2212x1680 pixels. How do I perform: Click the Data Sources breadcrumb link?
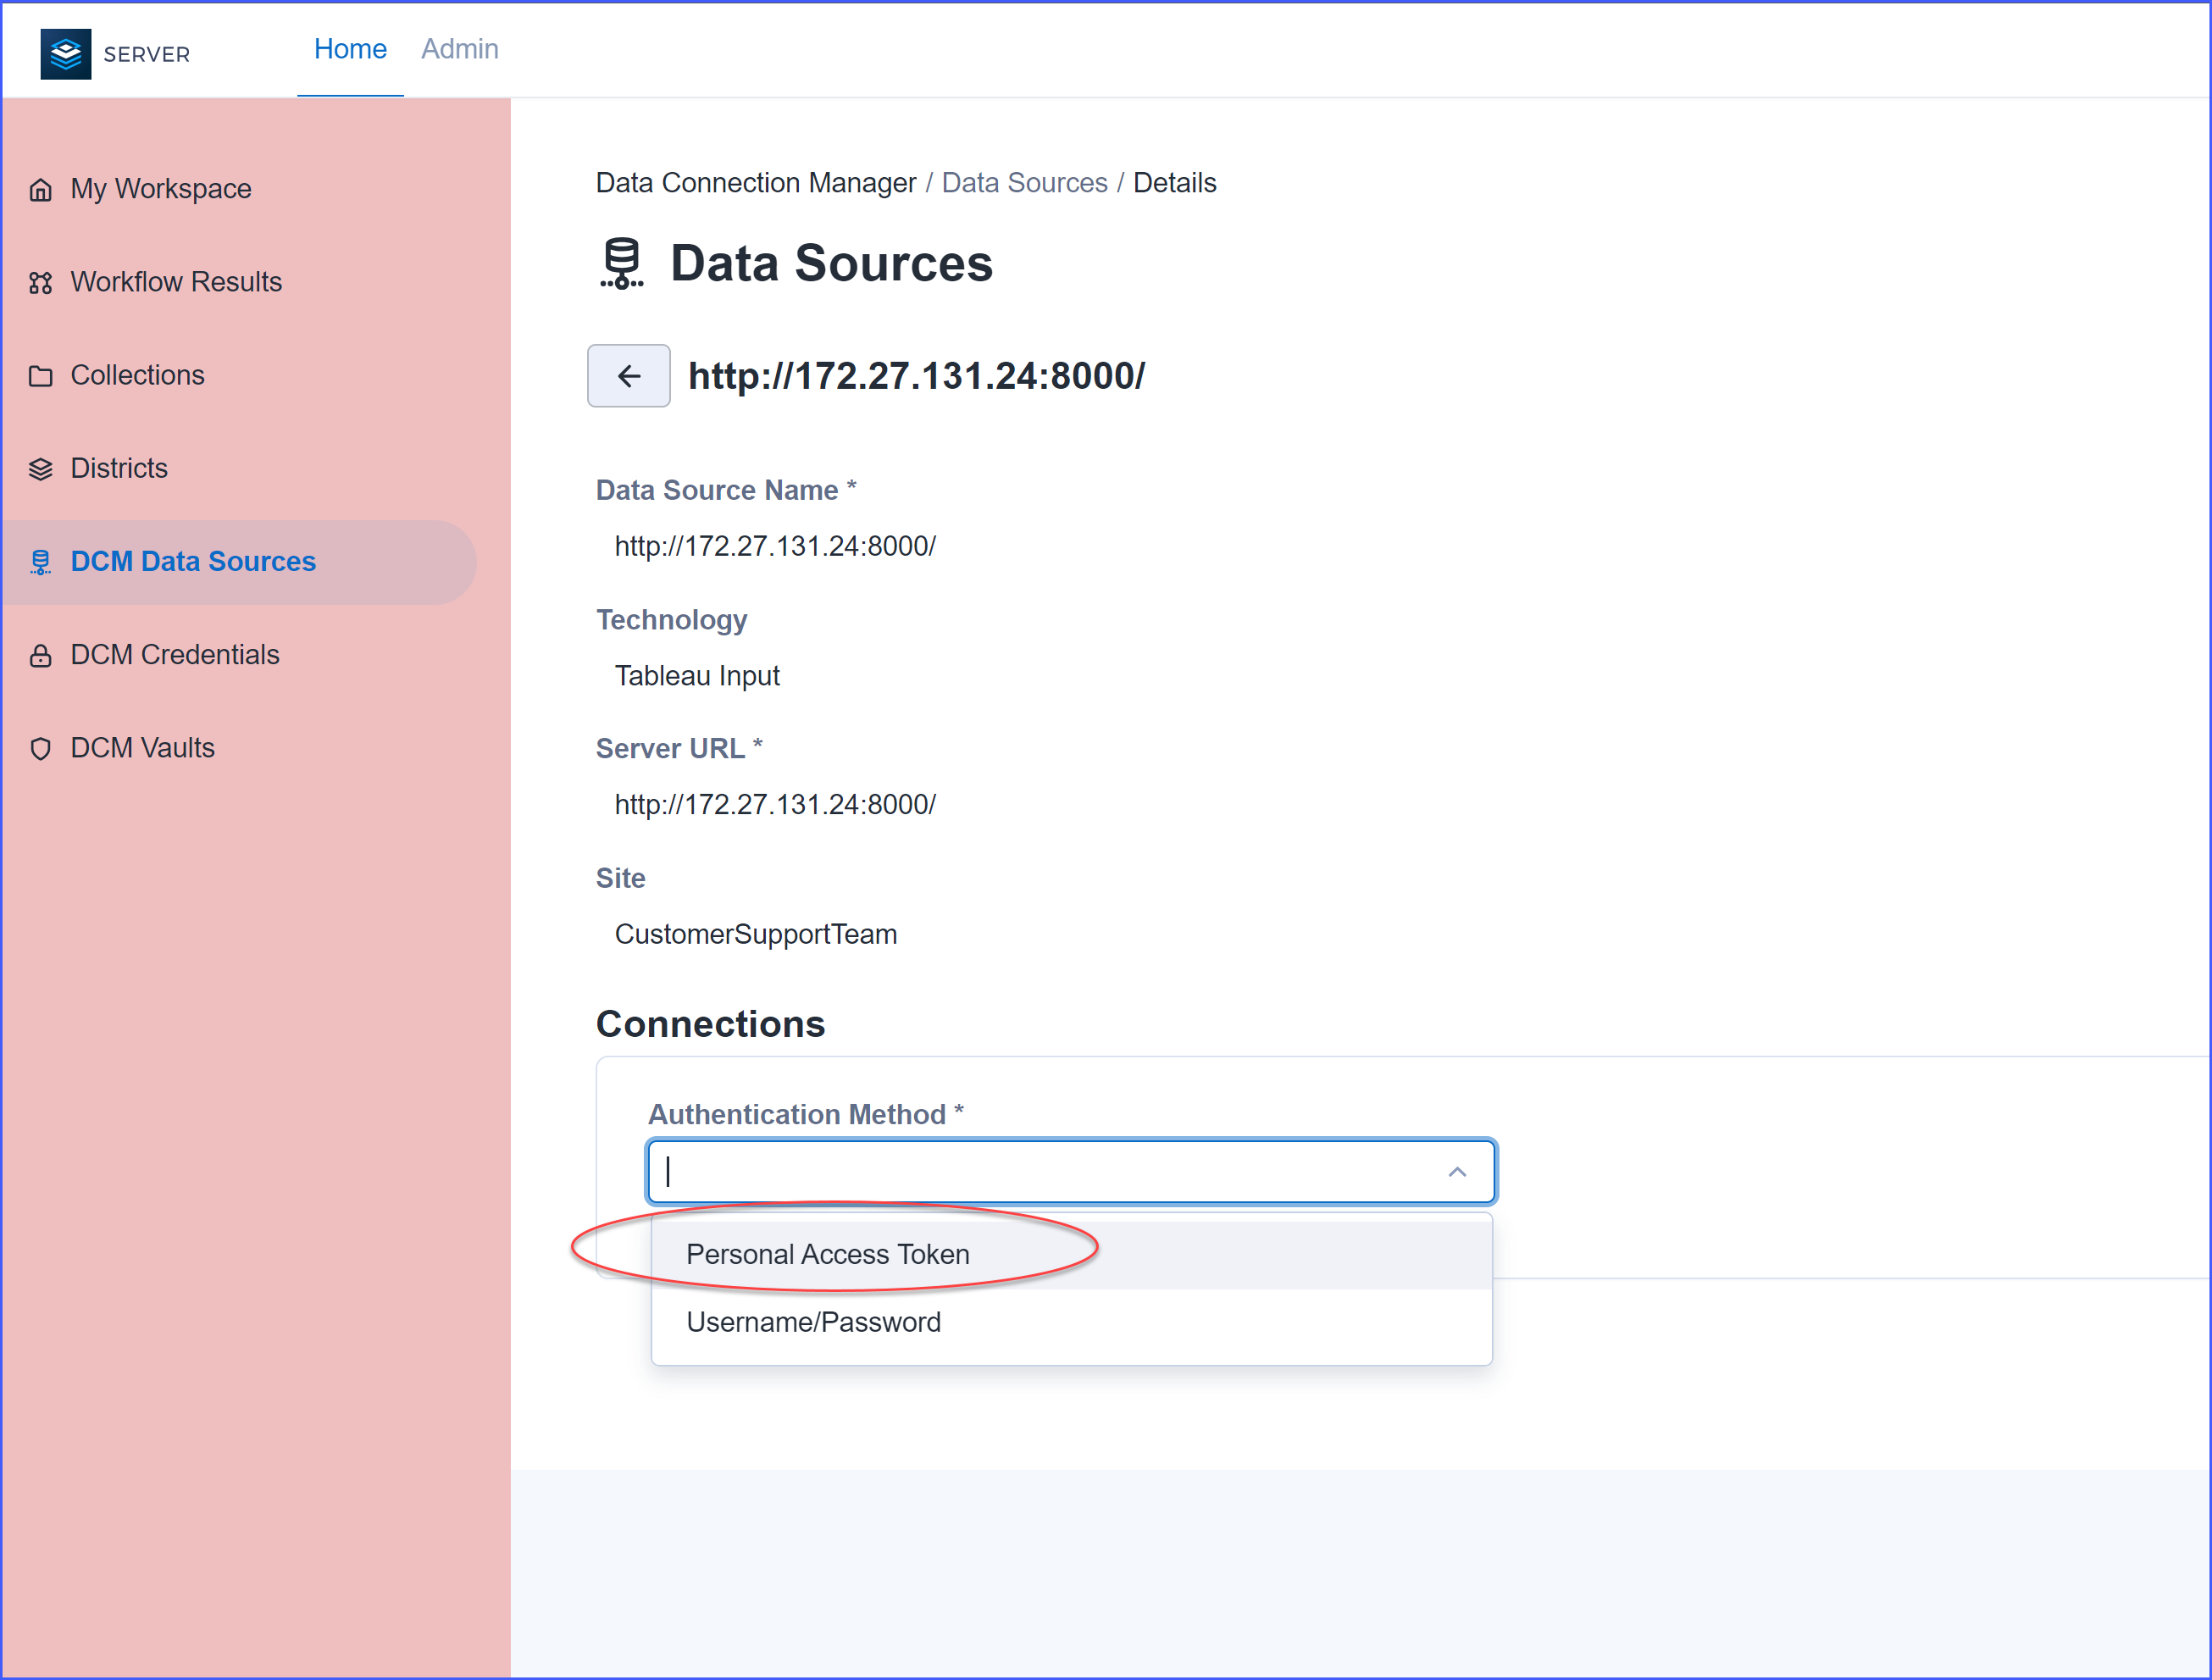[x=1024, y=183]
